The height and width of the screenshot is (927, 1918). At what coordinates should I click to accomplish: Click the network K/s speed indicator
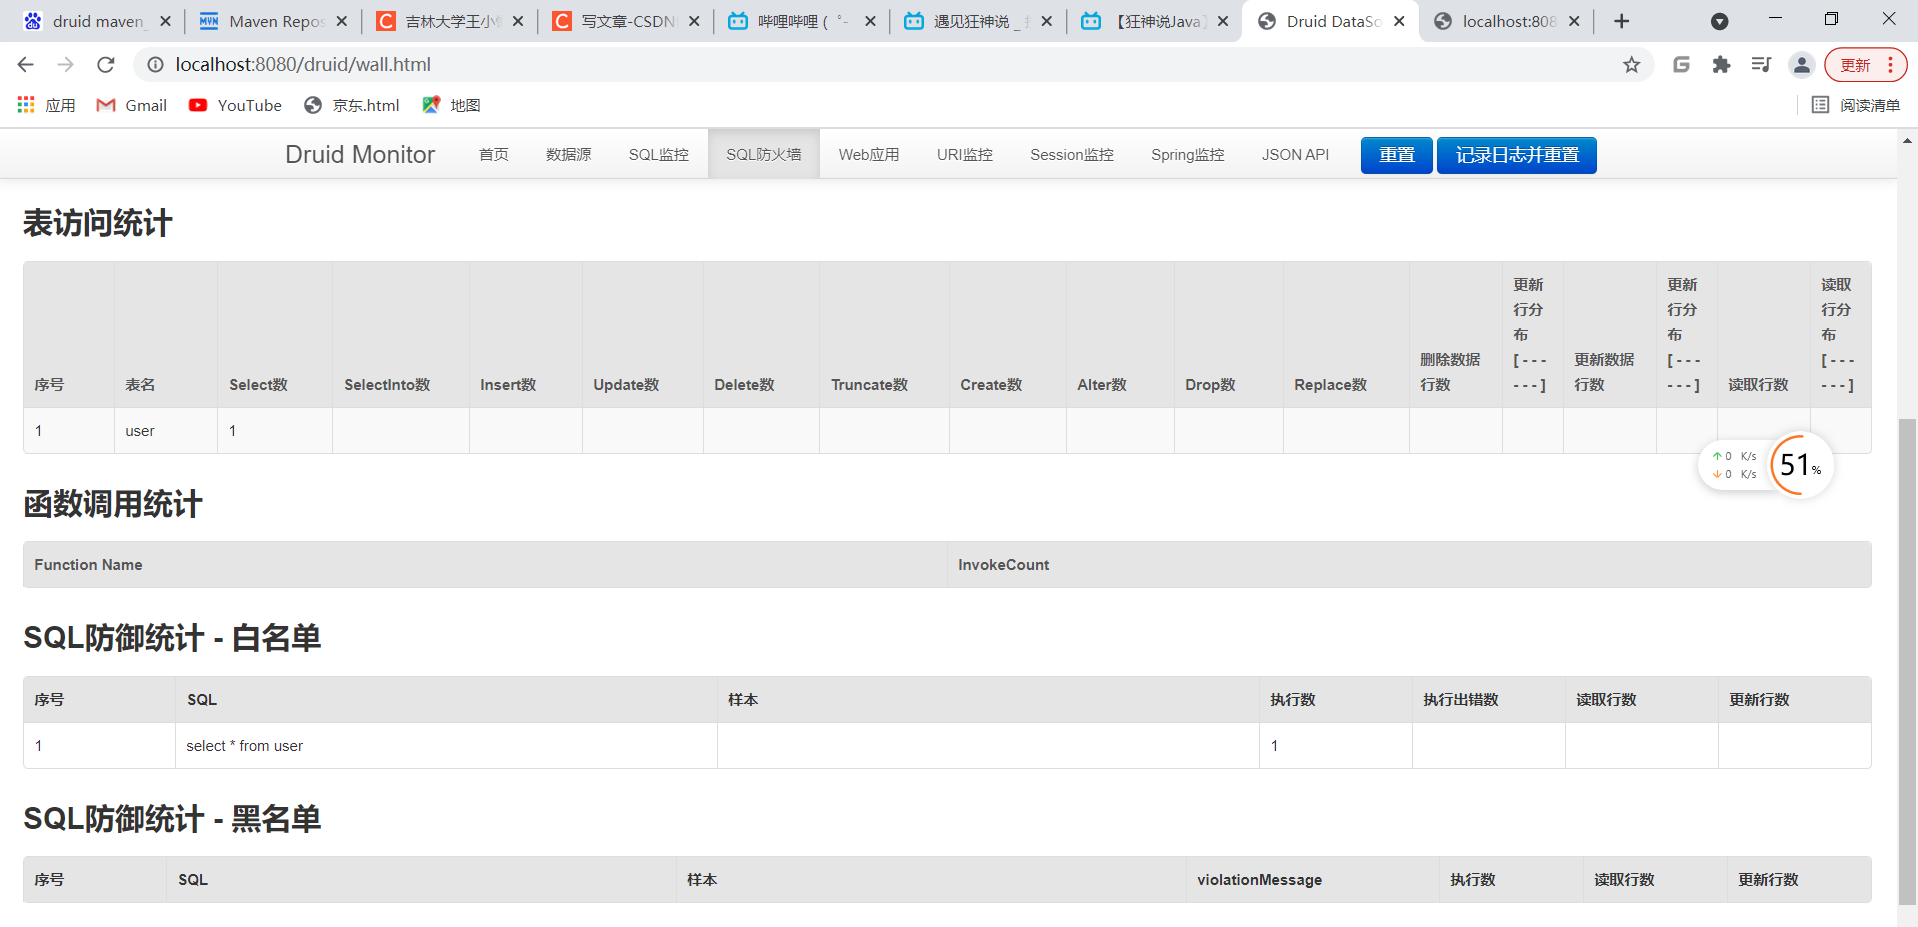coord(1734,465)
